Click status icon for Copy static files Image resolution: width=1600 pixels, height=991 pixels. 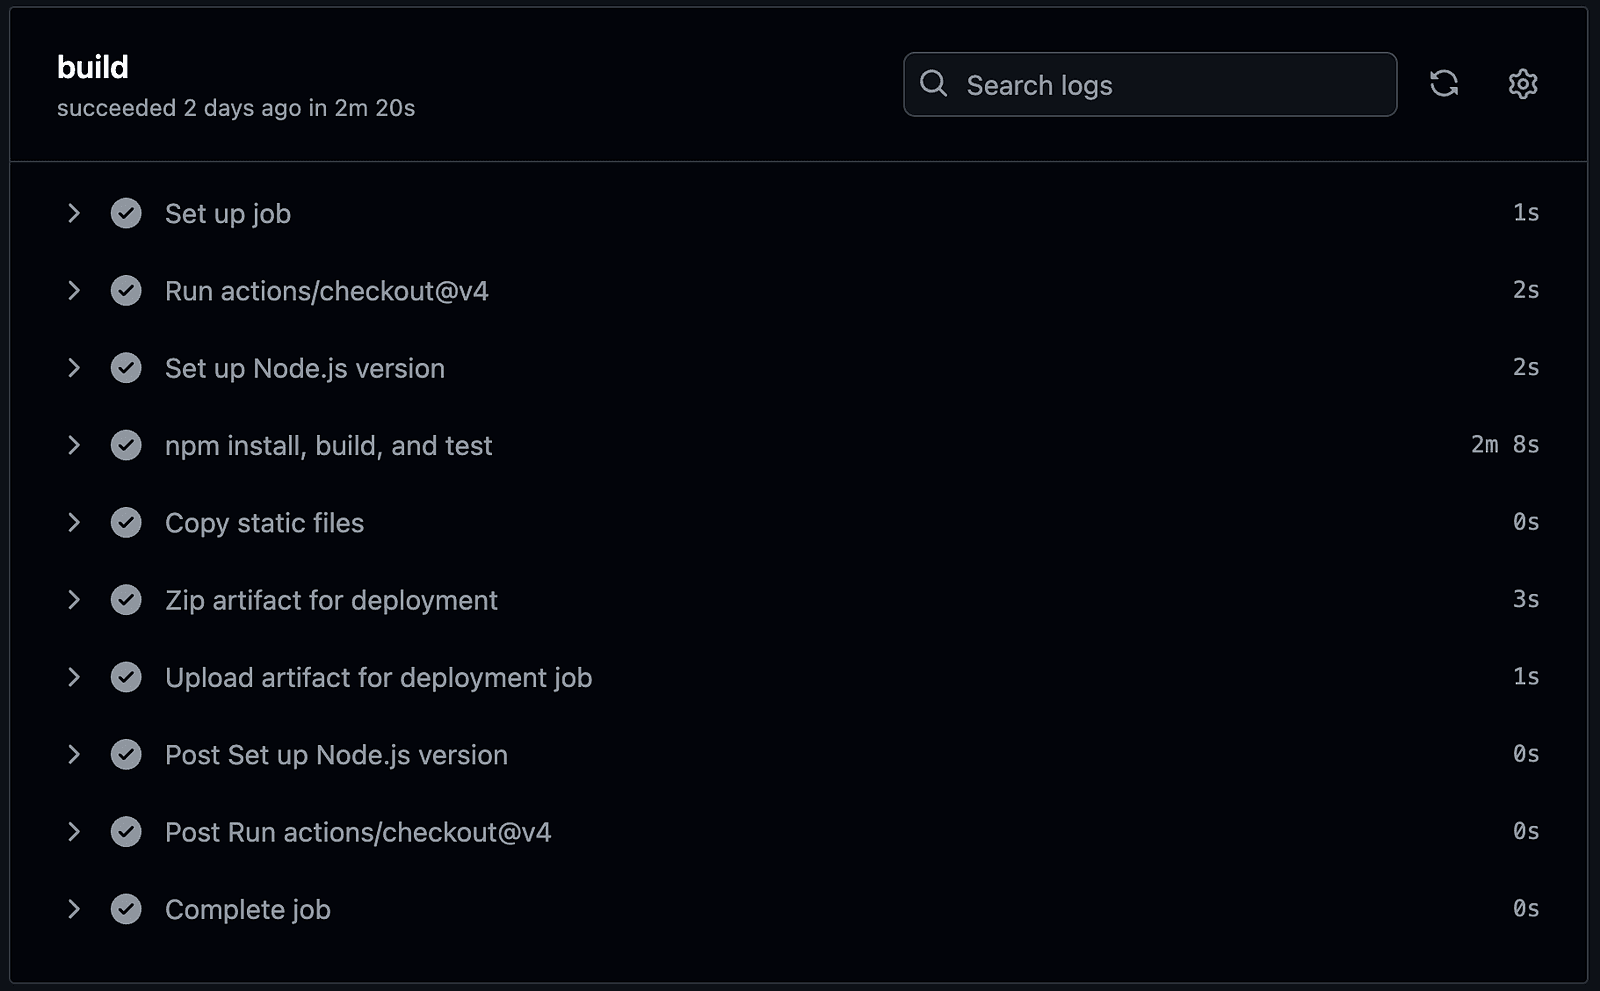pos(126,523)
